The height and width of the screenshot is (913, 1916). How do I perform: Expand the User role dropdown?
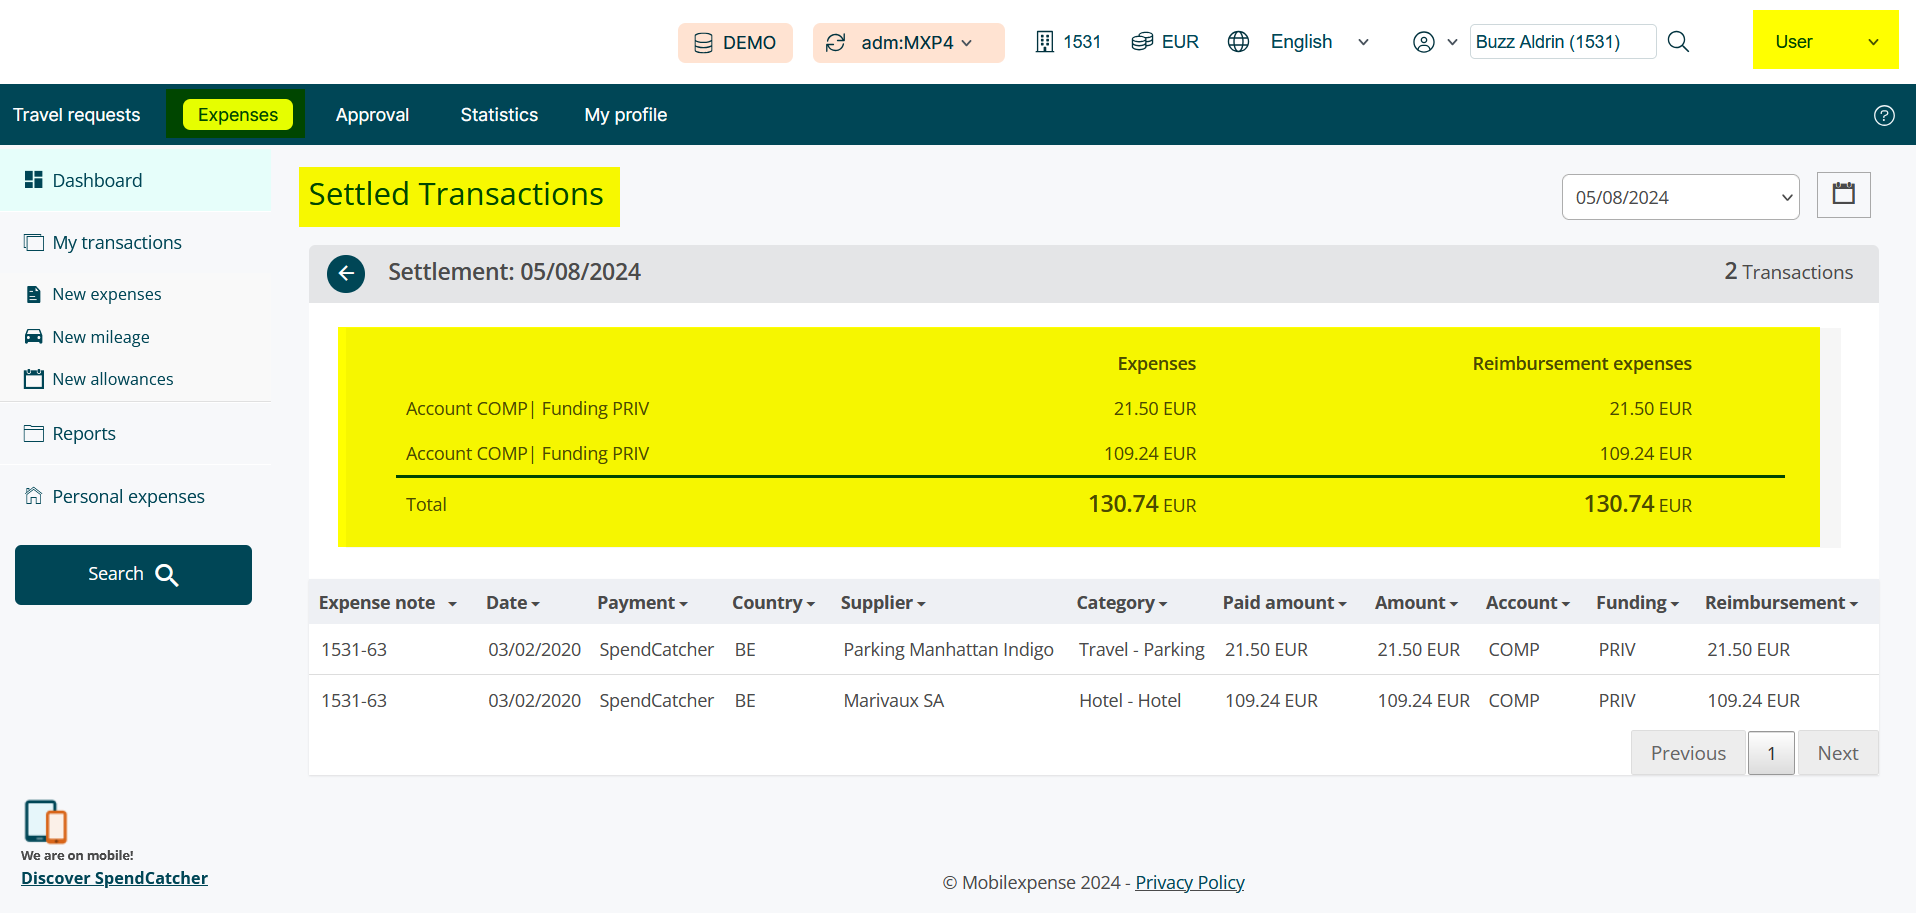point(1825,42)
